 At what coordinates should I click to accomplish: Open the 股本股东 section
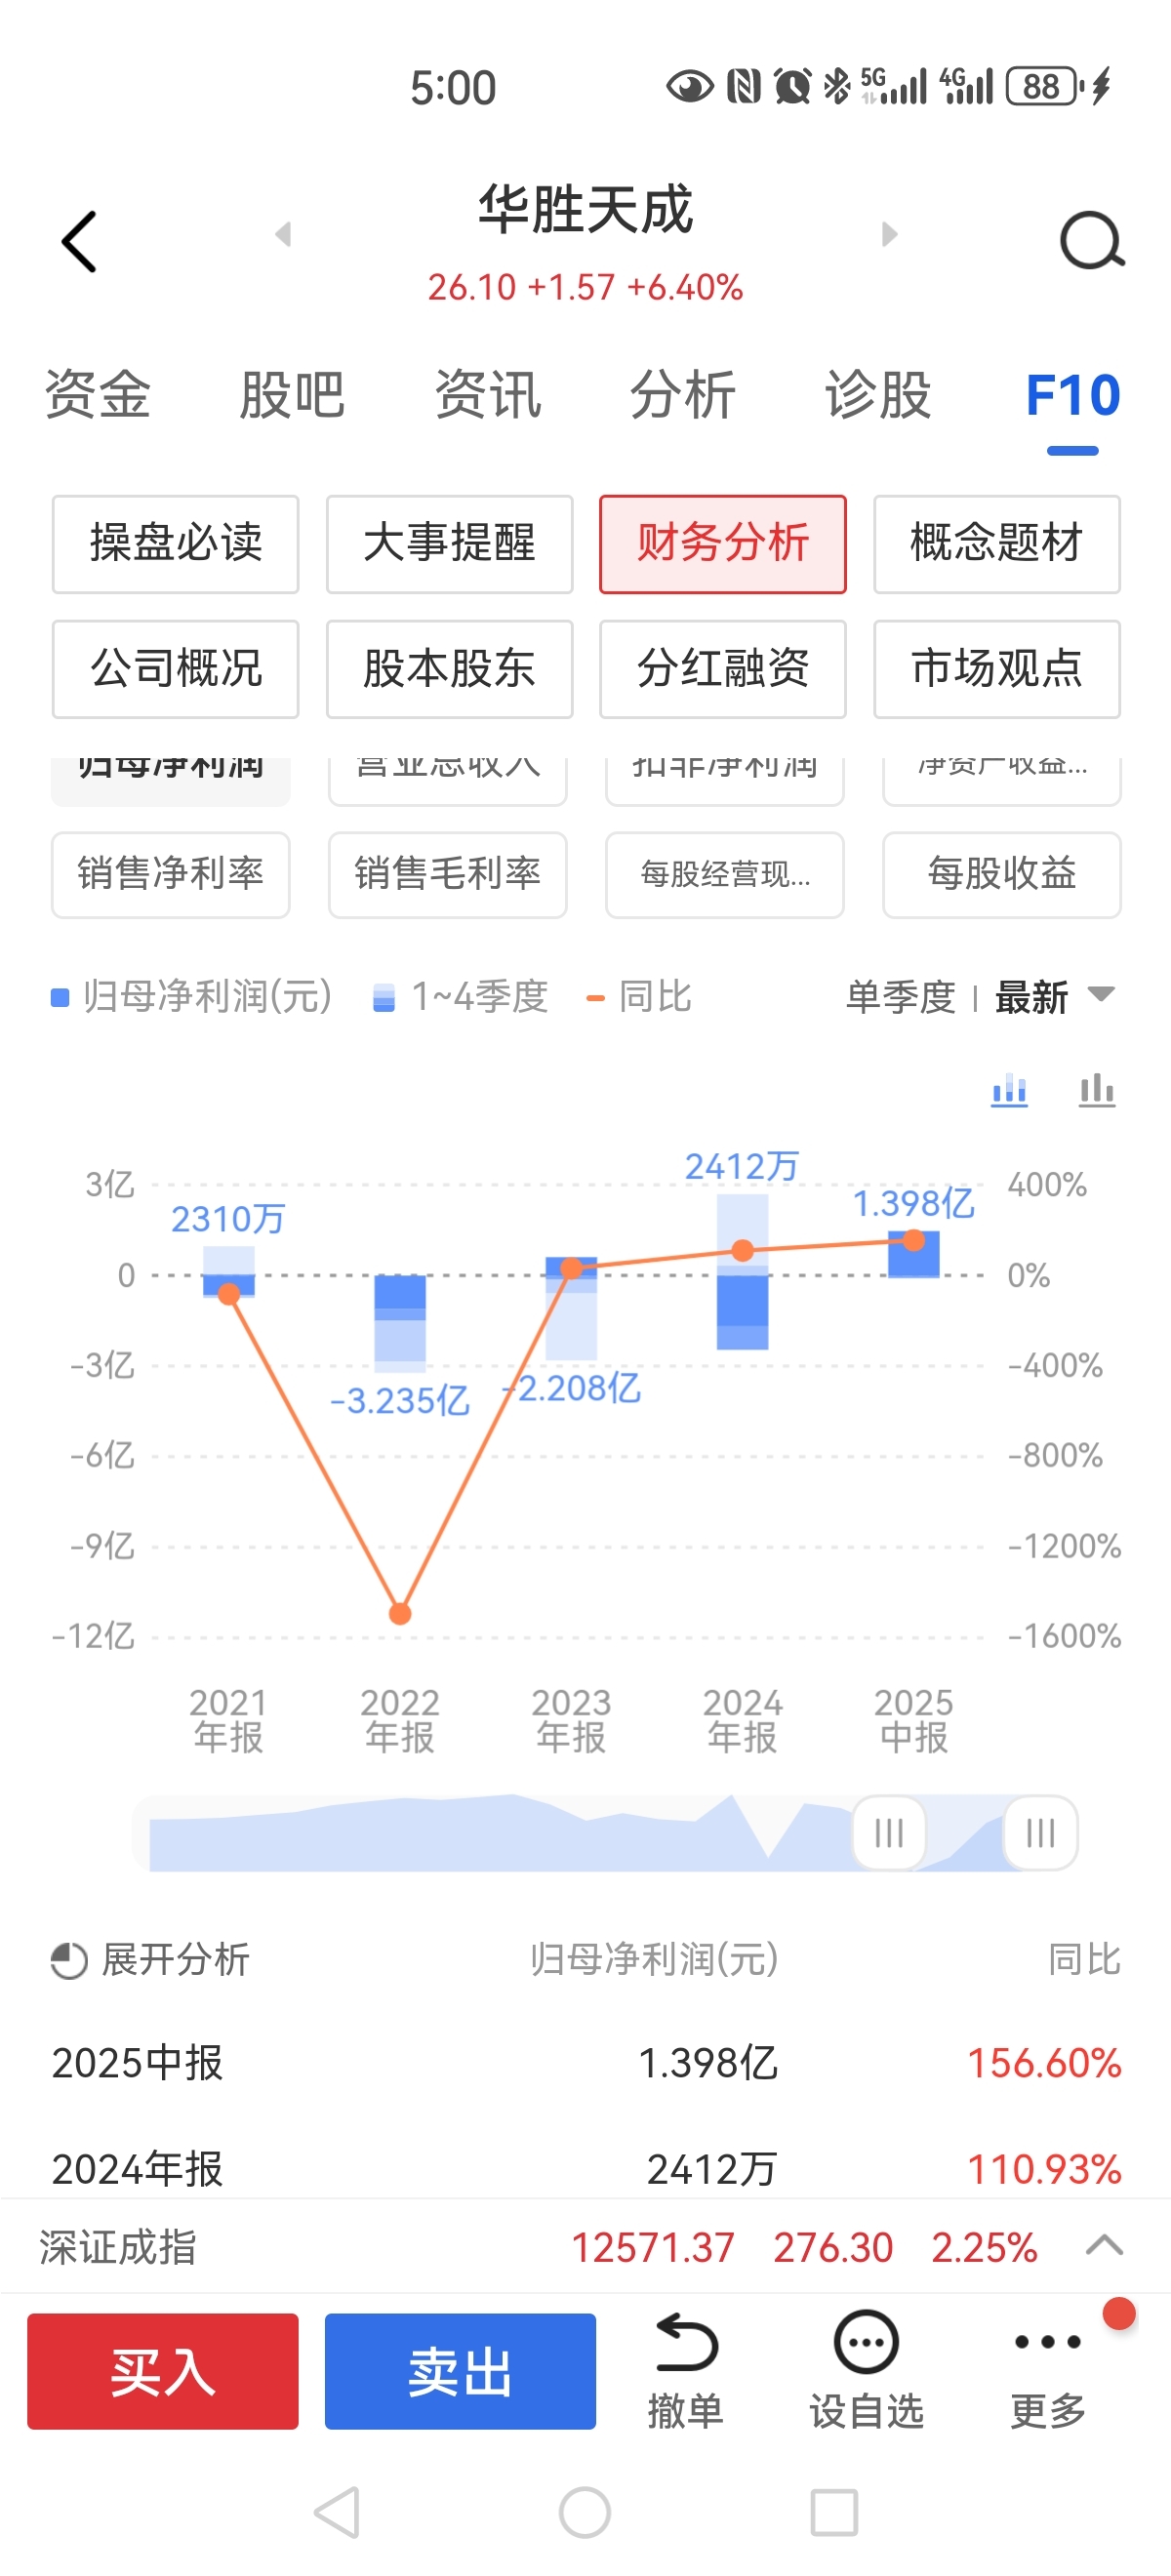[x=449, y=669]
